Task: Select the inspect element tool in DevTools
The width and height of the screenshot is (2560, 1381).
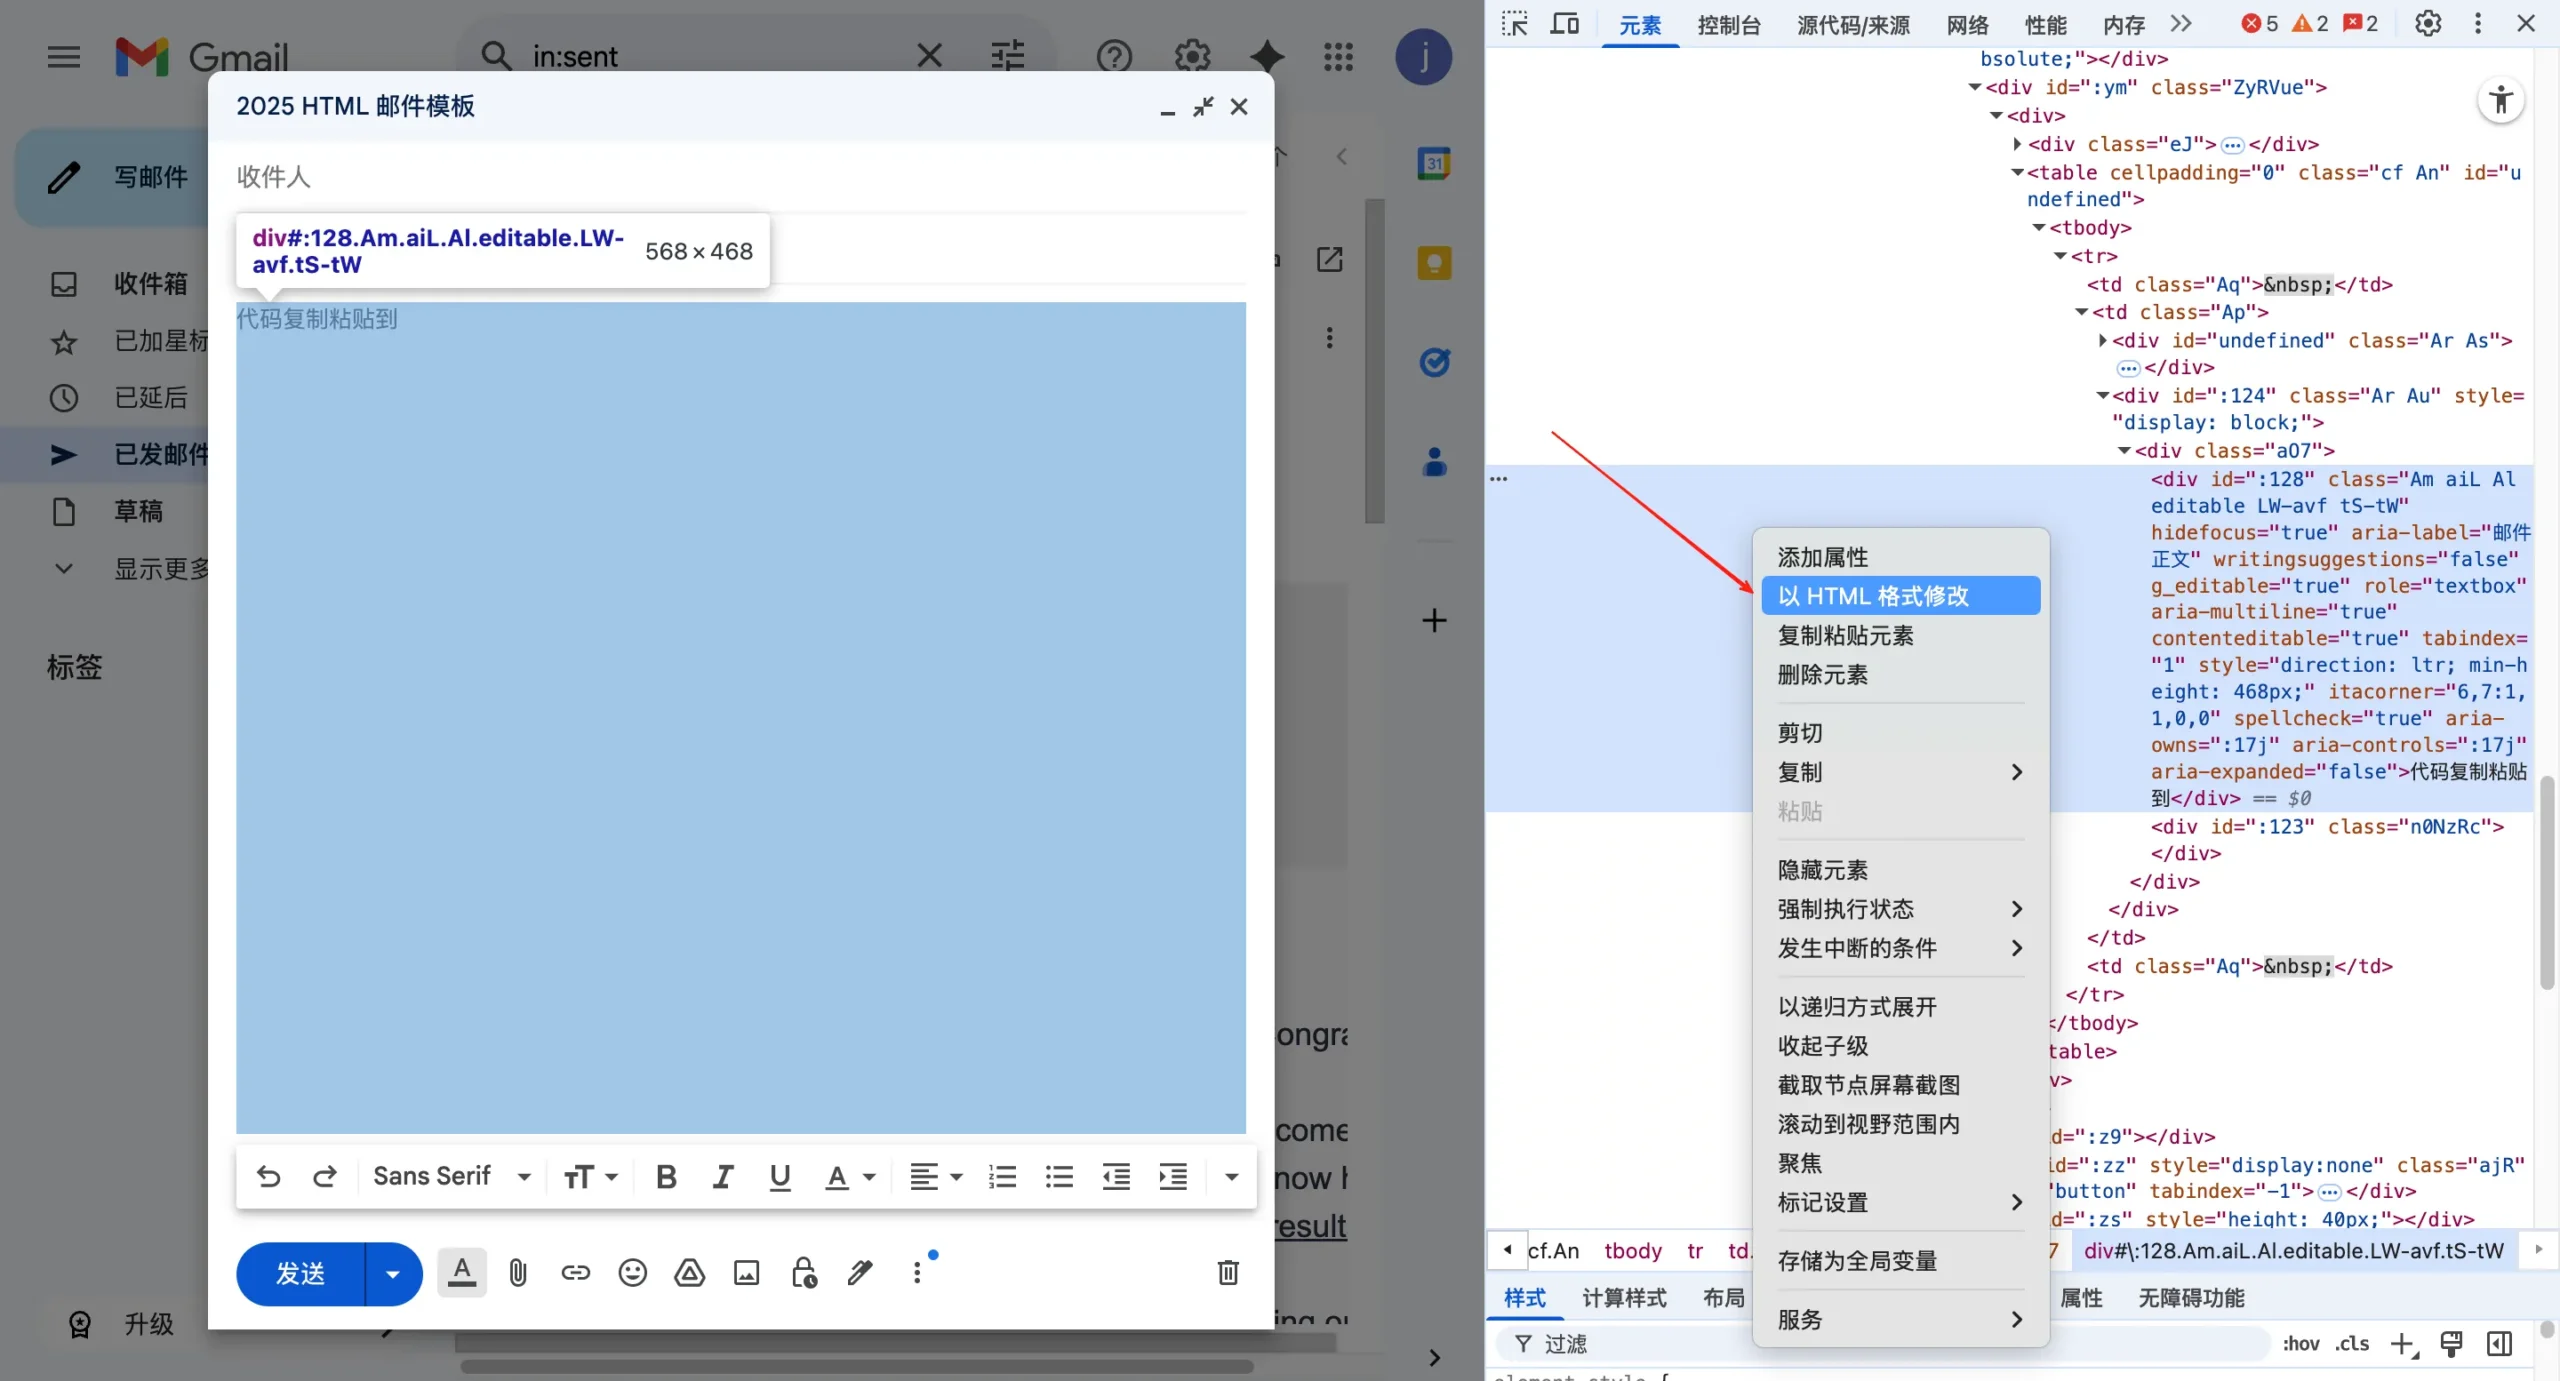Action: point(1513,24)
